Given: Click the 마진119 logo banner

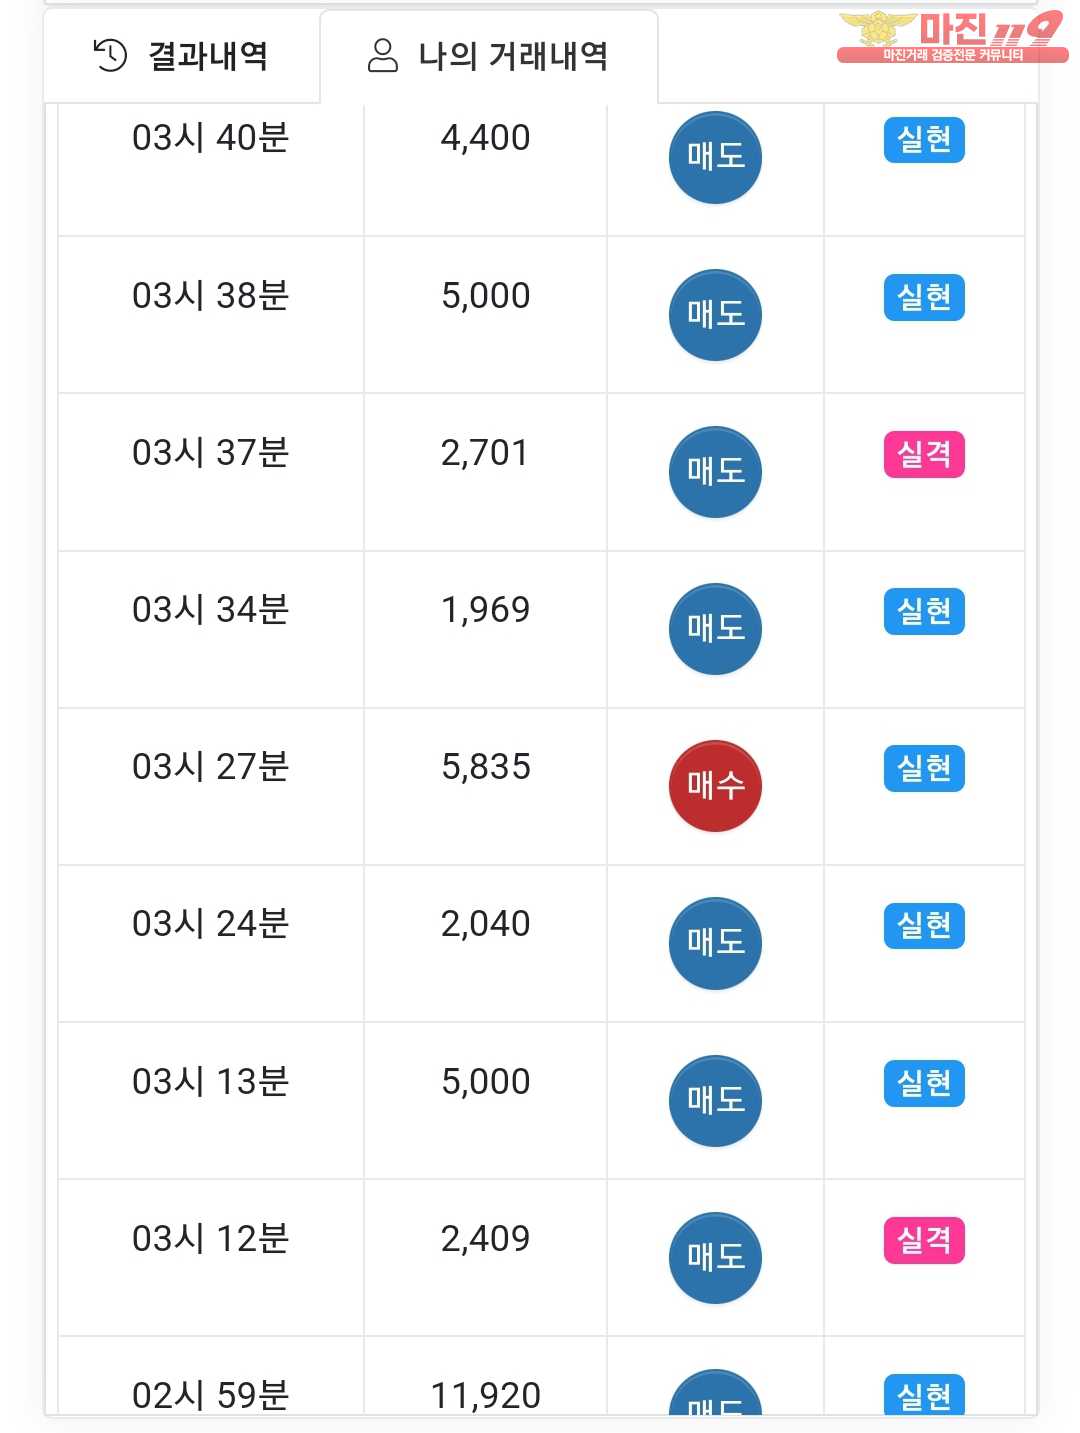Looking at the screenshot, I should tap(952, 37).
